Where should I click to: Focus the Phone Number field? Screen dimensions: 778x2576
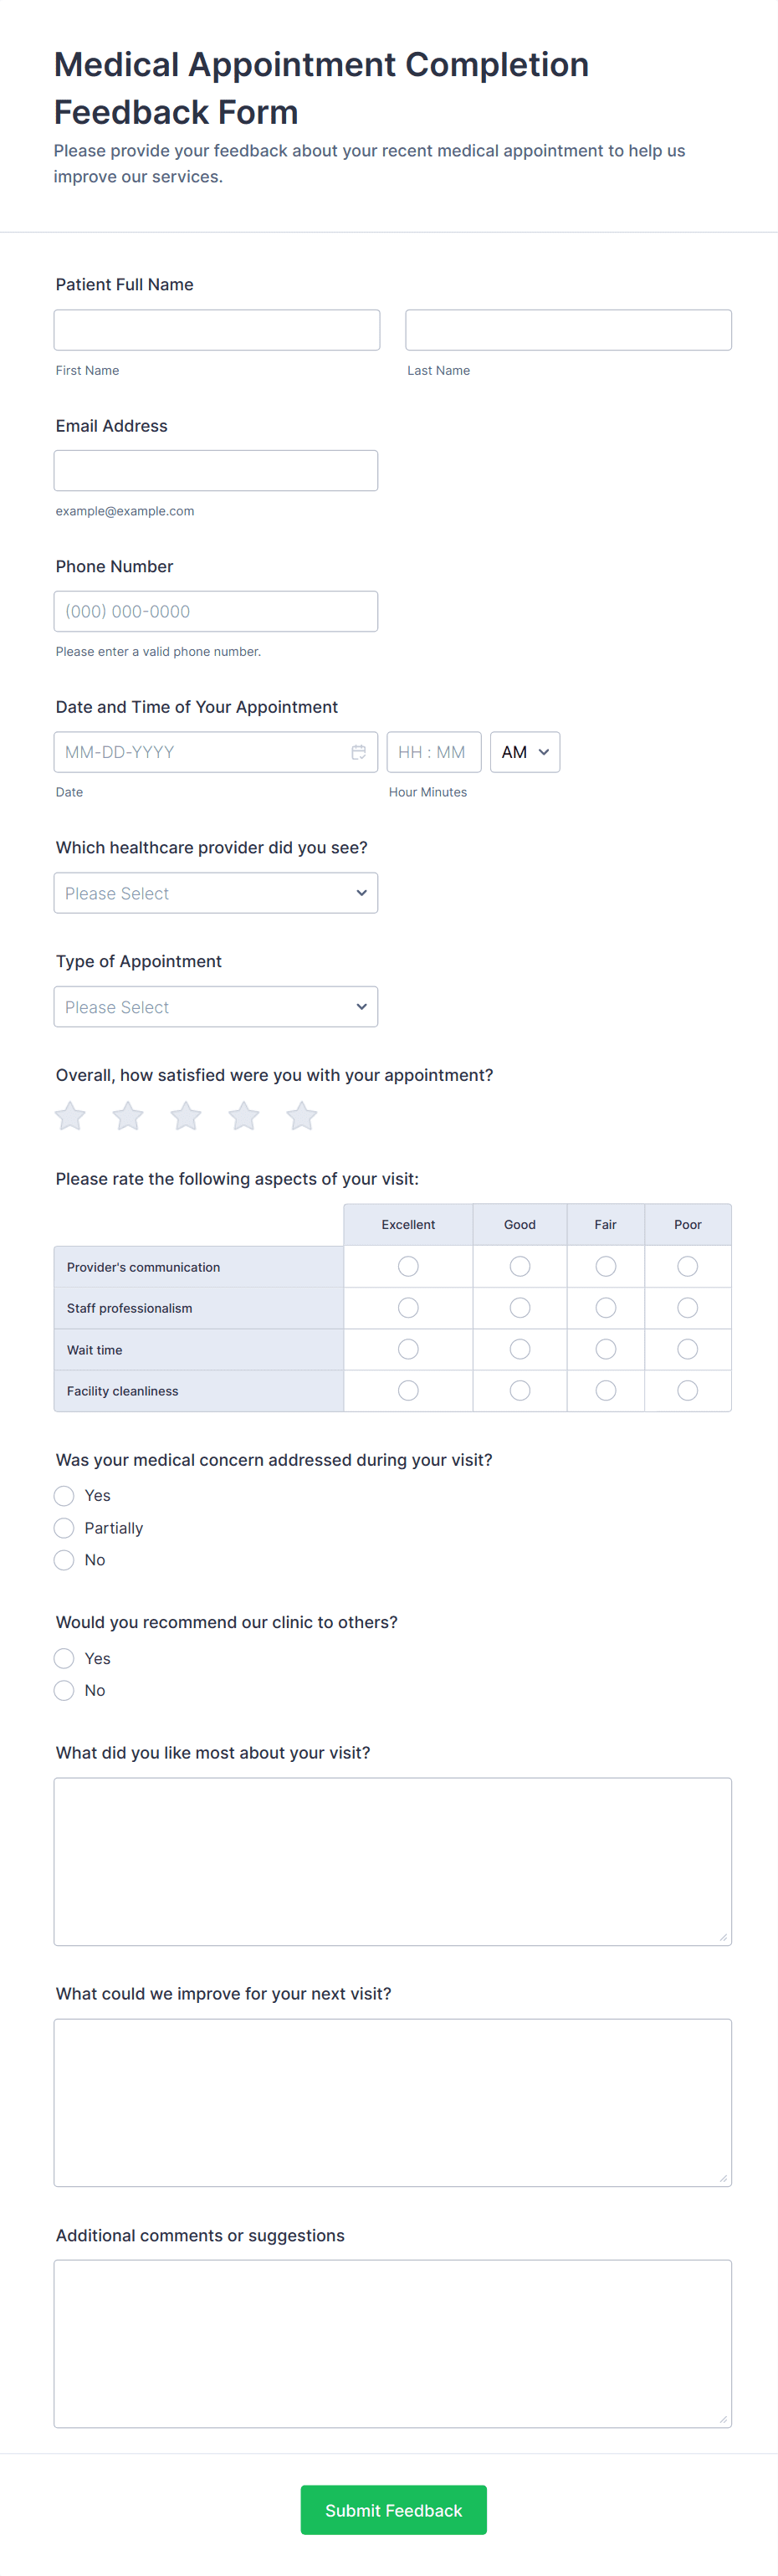pyautogui.click(x=216, y=611)
